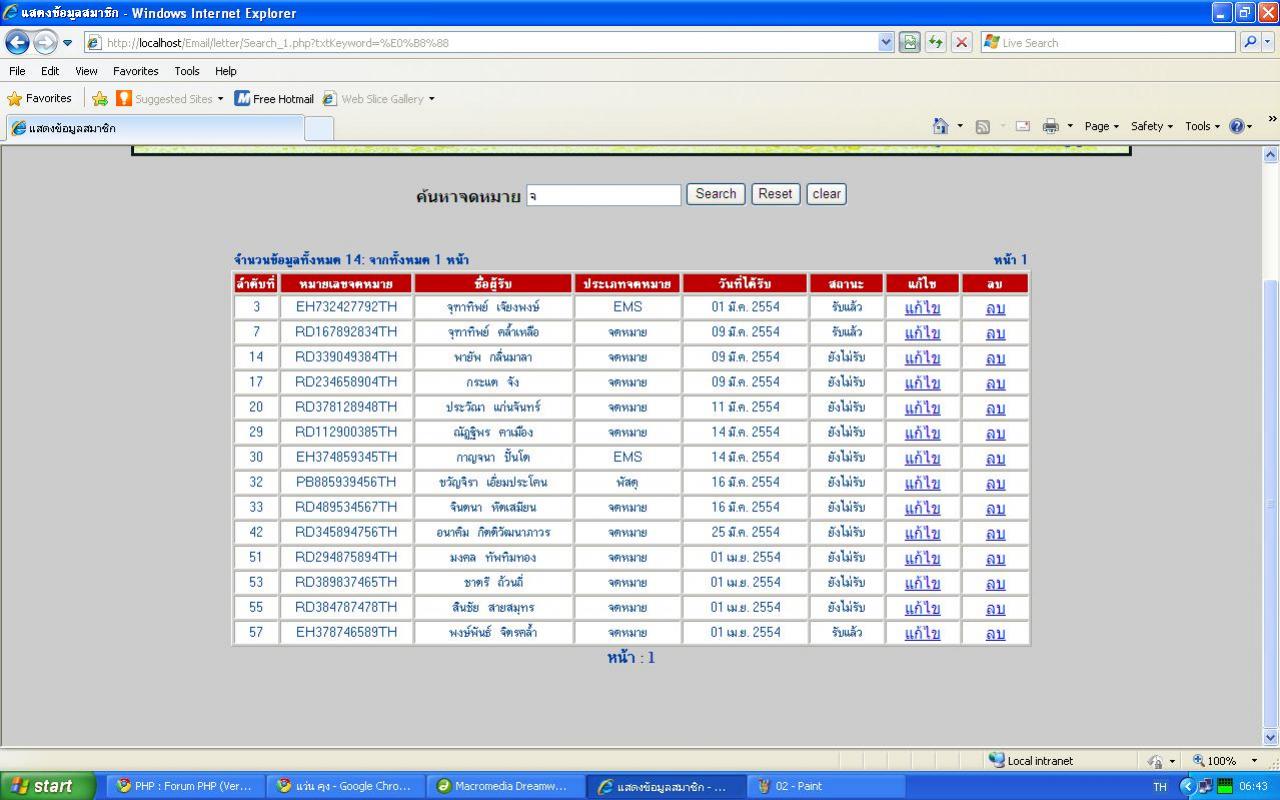
Task: Click ลบ for RD339049384TH row
Action: click(995, 358)
